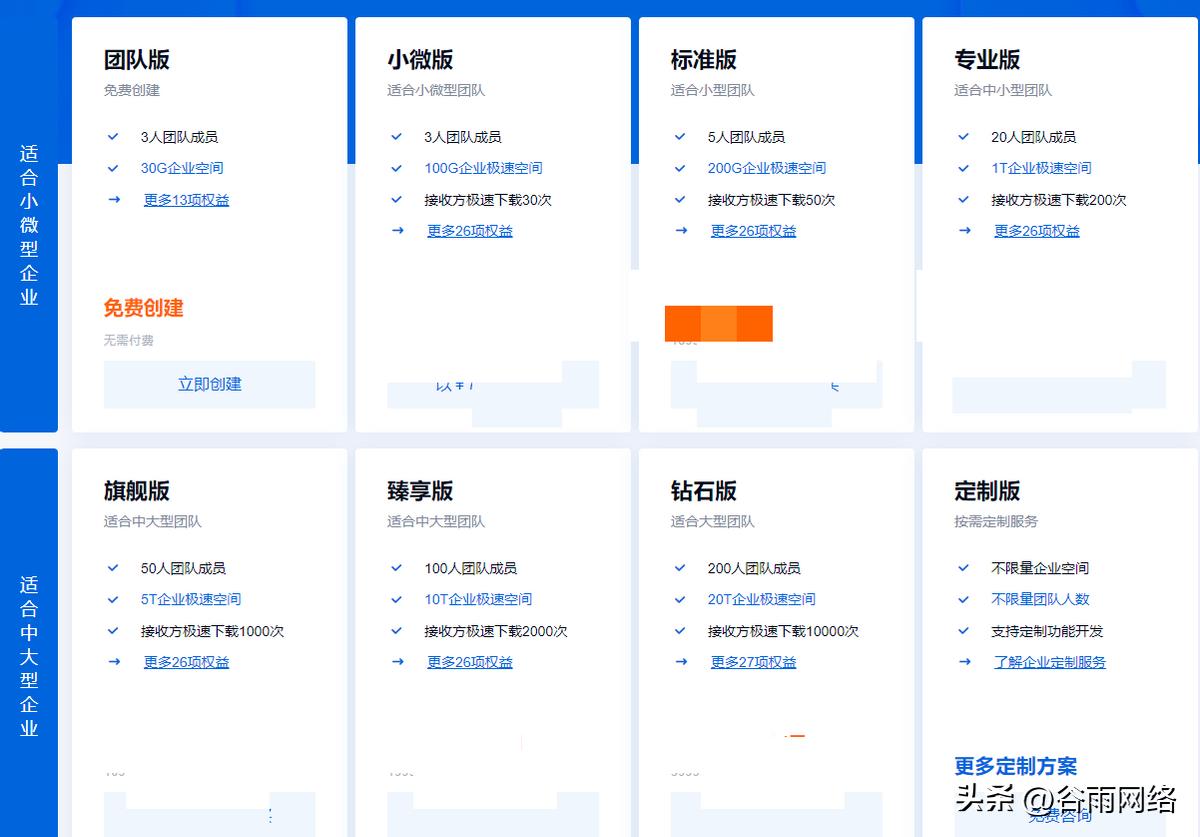Toggle the check beside 30G企业空间
1200x837 pixels.
[x=113, y=168]
